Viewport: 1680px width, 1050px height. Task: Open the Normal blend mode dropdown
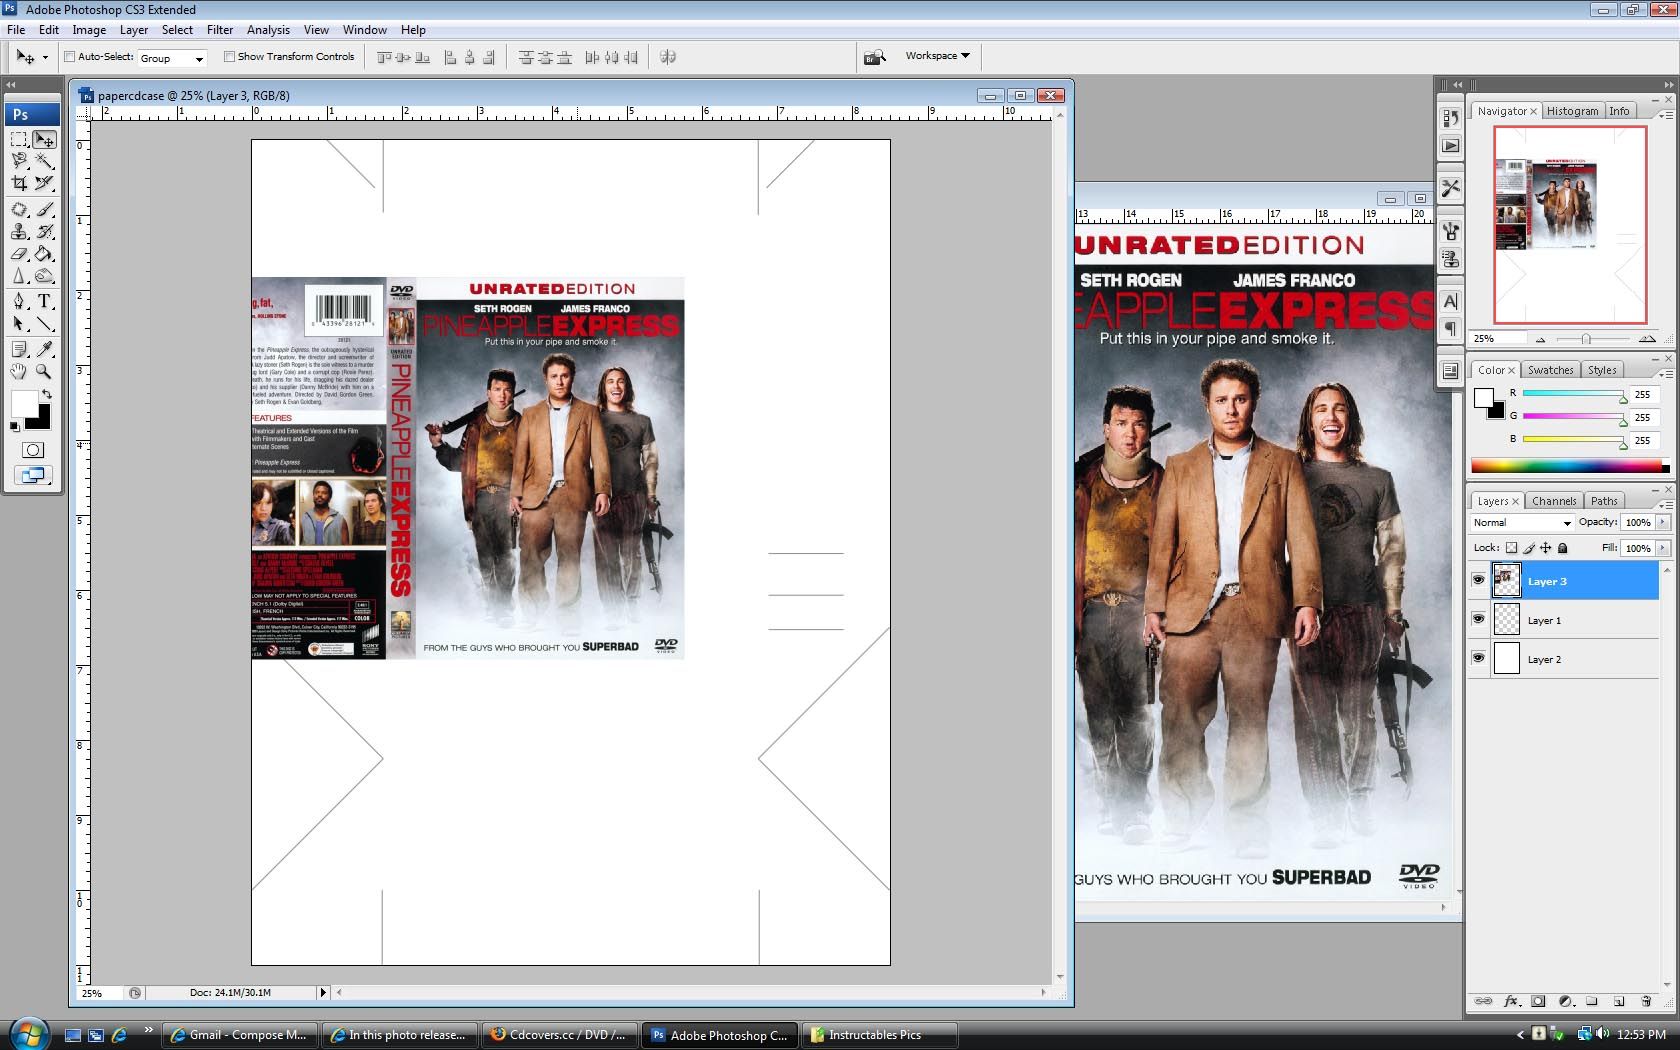click(x=1521, y=522)
